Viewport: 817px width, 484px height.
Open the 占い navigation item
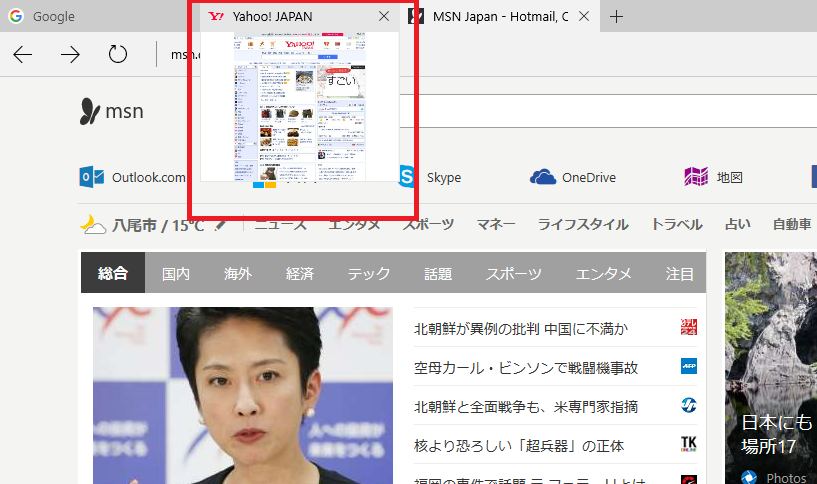(x=738, y=225)
